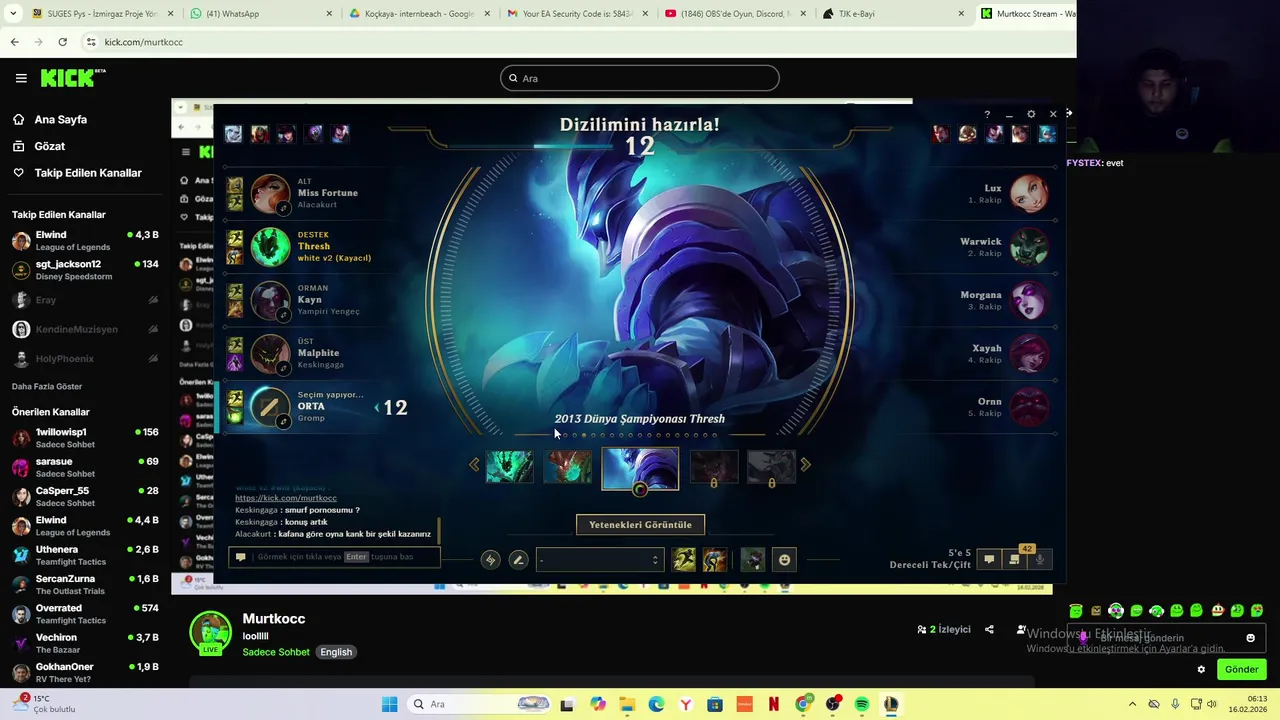Toggle notifications icon for KendineMuzisyen

153,329
